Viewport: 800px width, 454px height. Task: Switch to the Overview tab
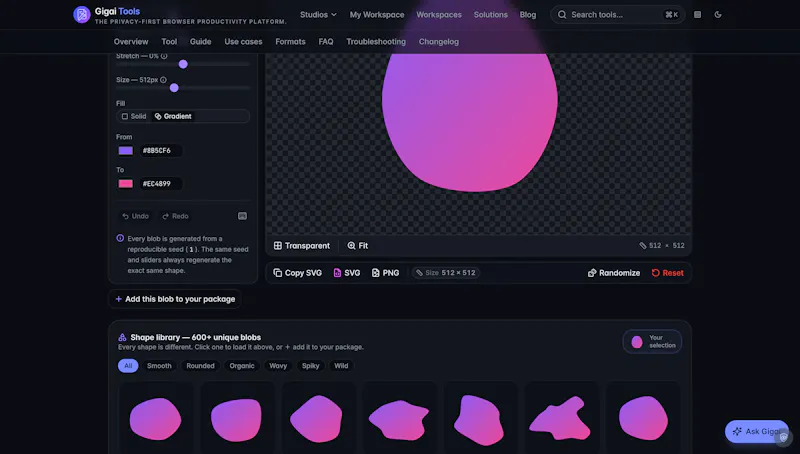131,42
